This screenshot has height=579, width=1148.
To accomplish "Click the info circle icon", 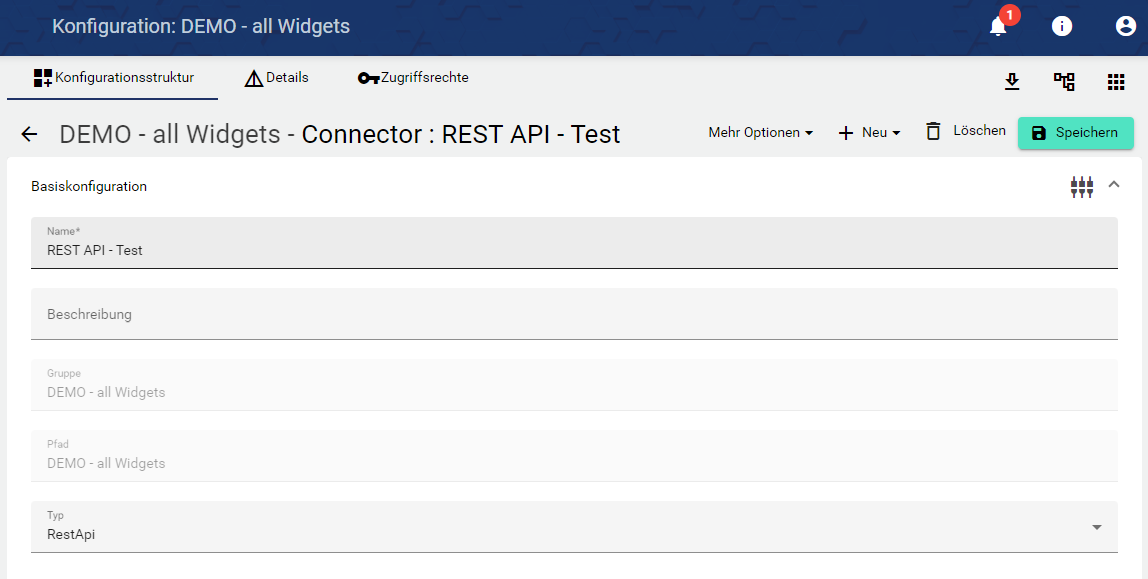I will coord(1062,27).
